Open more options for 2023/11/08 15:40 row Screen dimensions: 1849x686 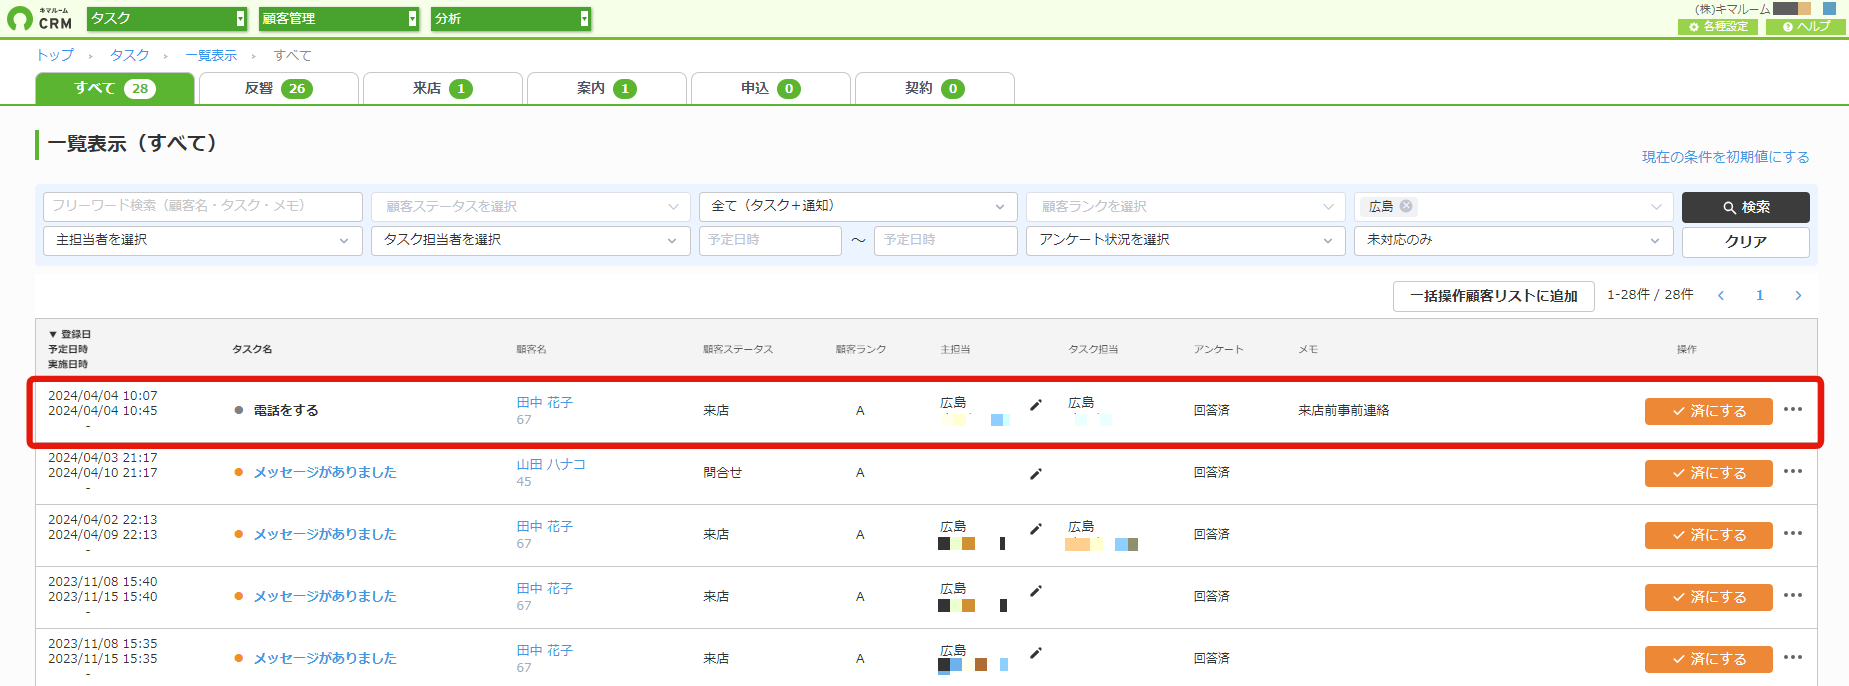(x=1793, y=595)
